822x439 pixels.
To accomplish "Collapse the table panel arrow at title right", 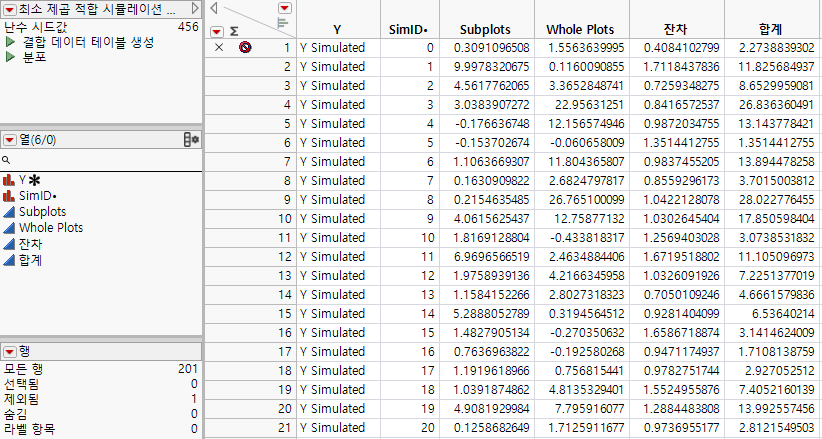I will pyautogui.click(x=194, y=8).
